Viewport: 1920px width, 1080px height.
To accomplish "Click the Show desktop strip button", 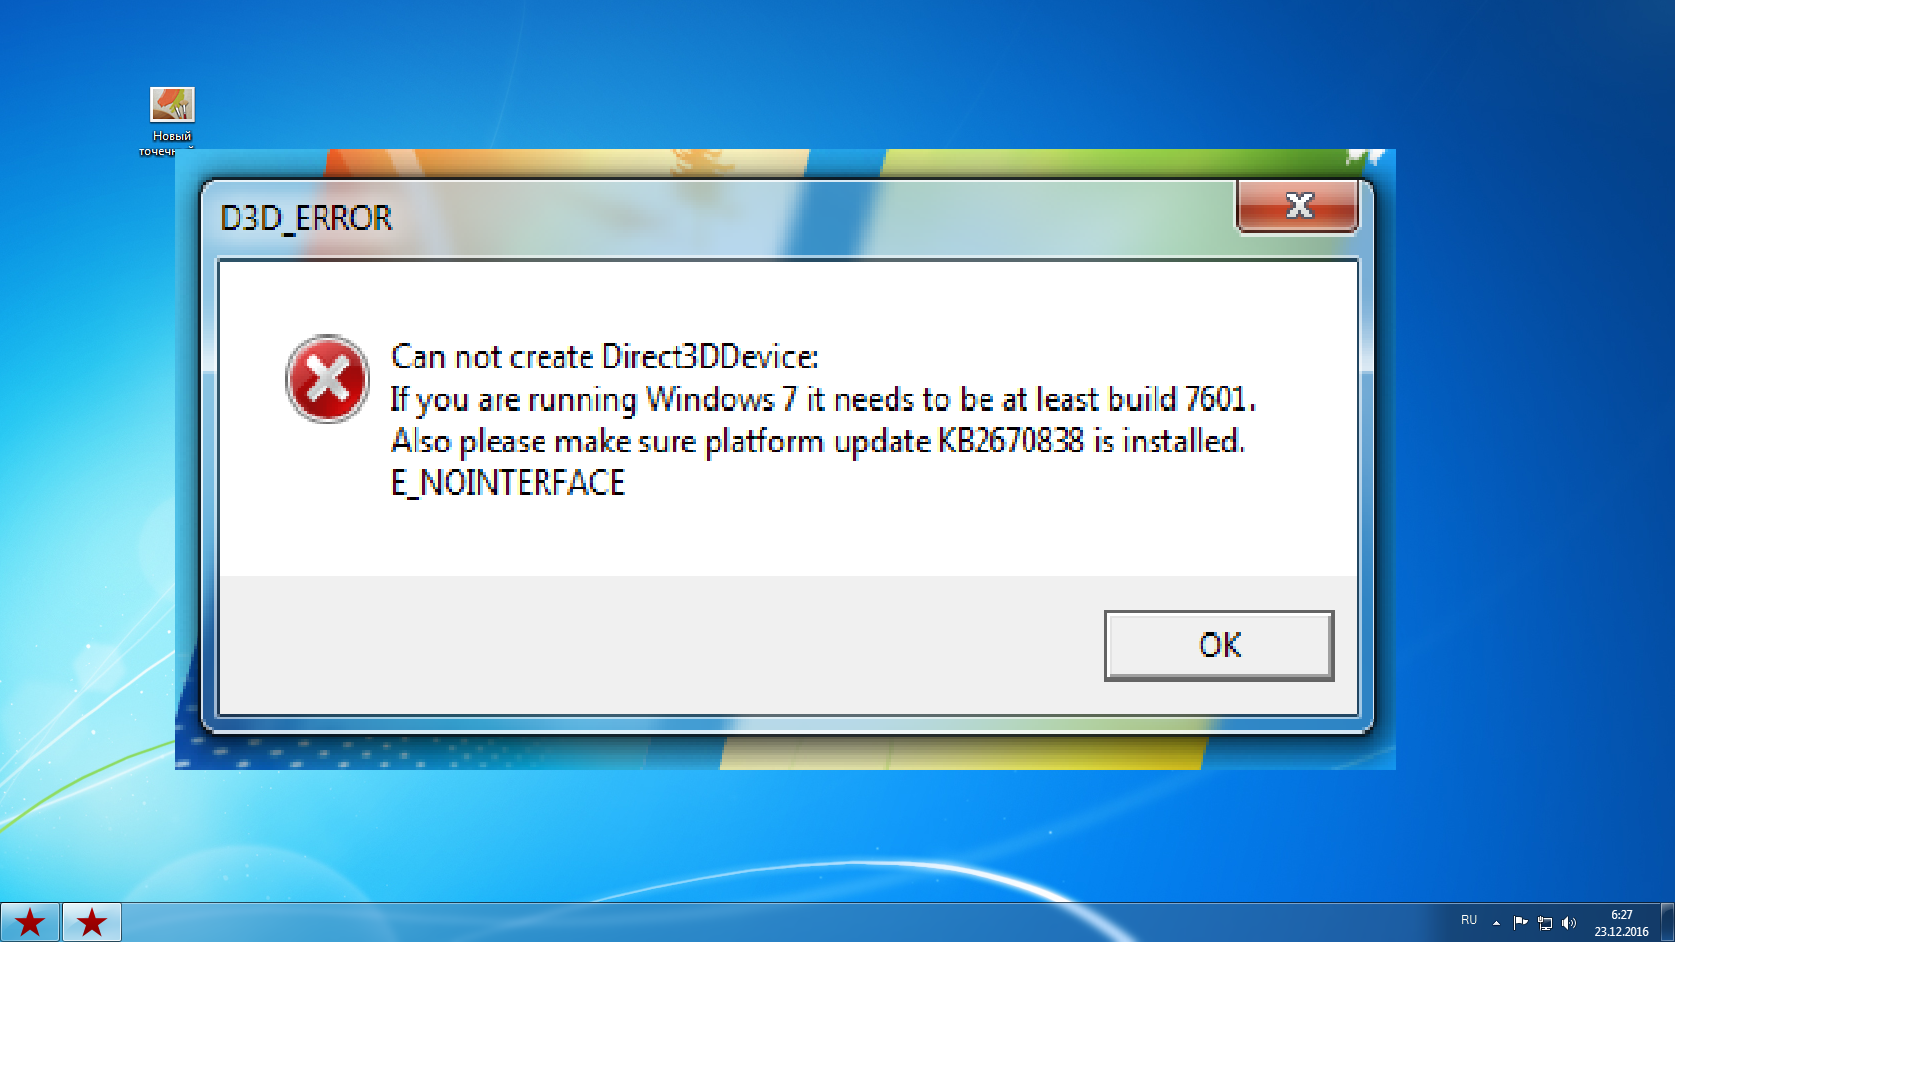I will (1667, 922).
